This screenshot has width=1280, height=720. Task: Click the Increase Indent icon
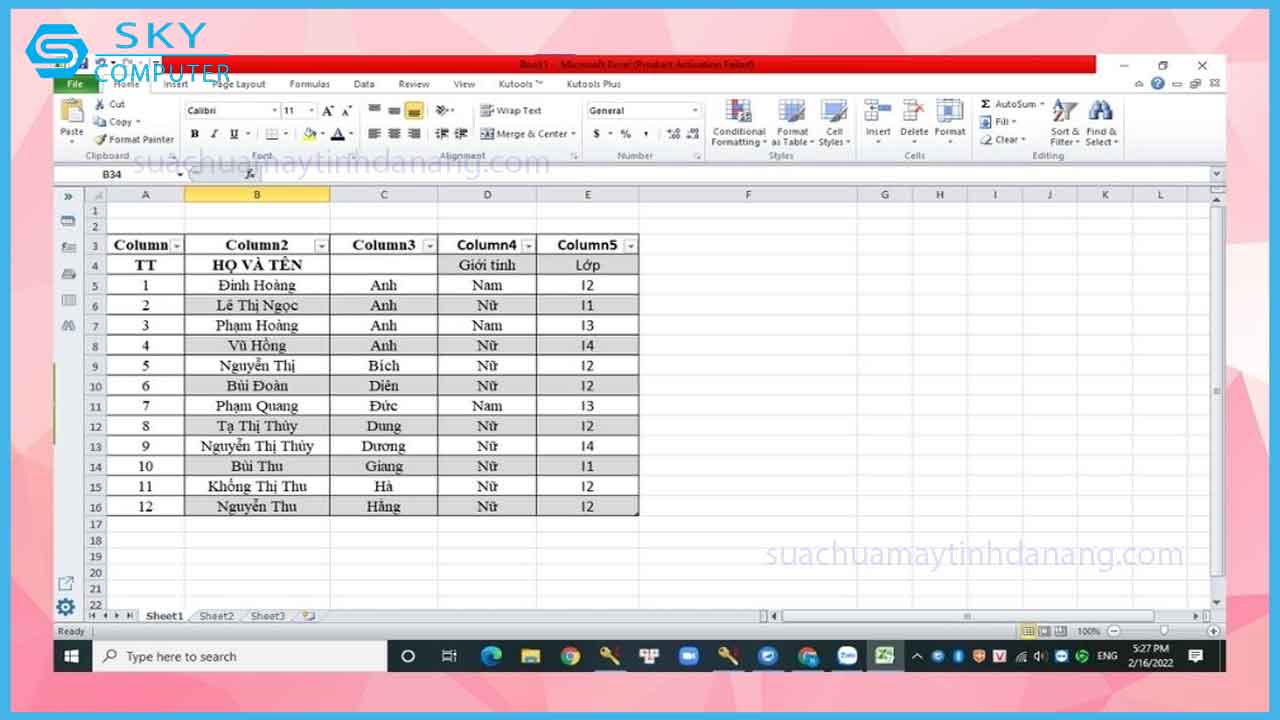coord(461,134)
